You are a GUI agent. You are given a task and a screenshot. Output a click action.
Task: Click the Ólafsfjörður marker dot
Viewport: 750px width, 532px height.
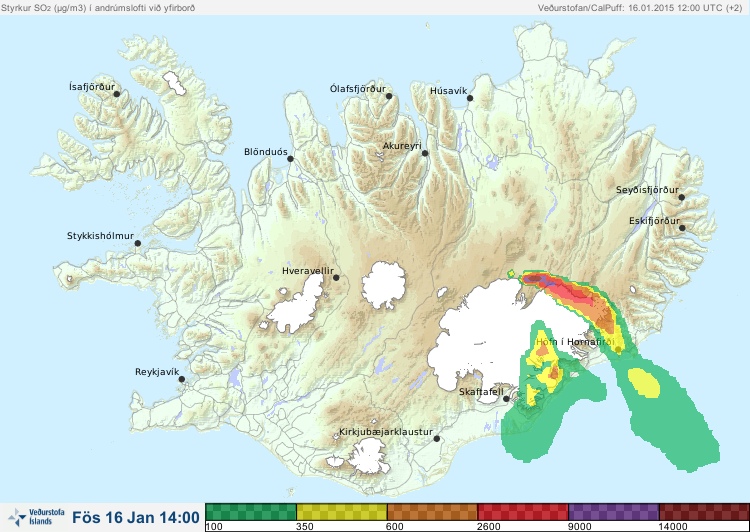pyautogui.click(x=389, y=96)
